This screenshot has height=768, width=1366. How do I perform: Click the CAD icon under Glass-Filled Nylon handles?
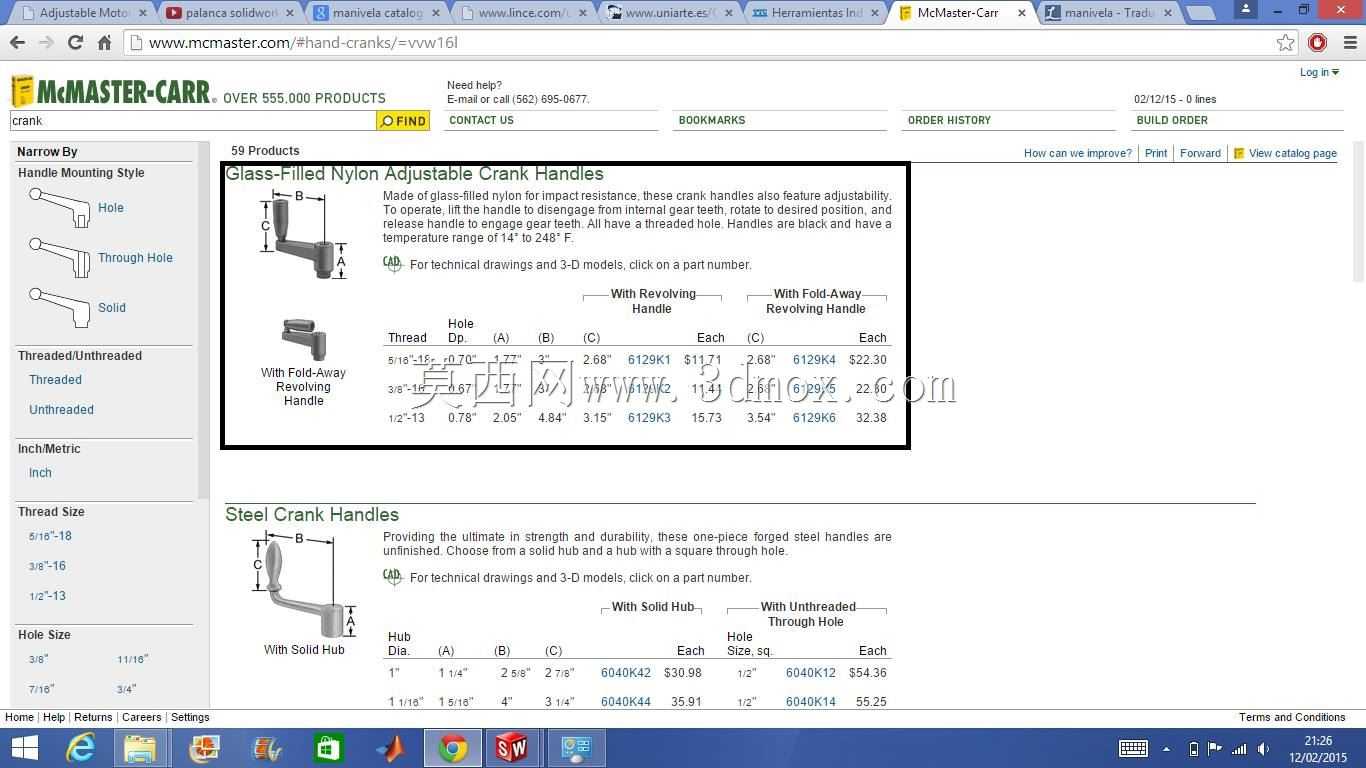pos(392,264)
